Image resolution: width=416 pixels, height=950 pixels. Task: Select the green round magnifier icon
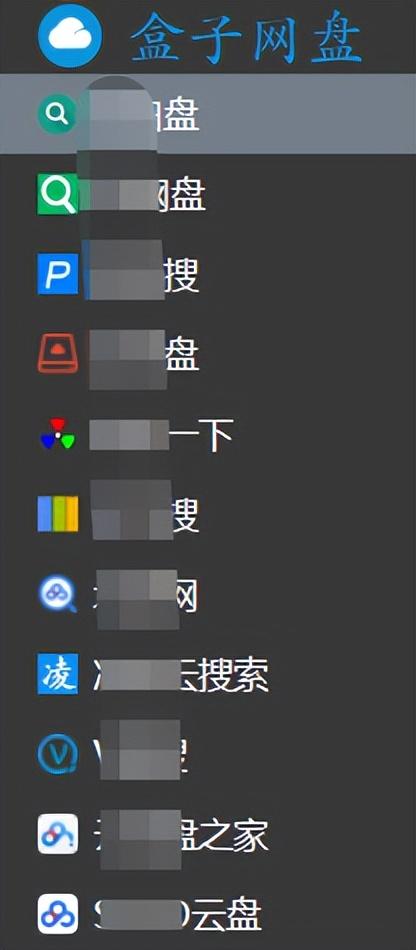pos(58,114)
